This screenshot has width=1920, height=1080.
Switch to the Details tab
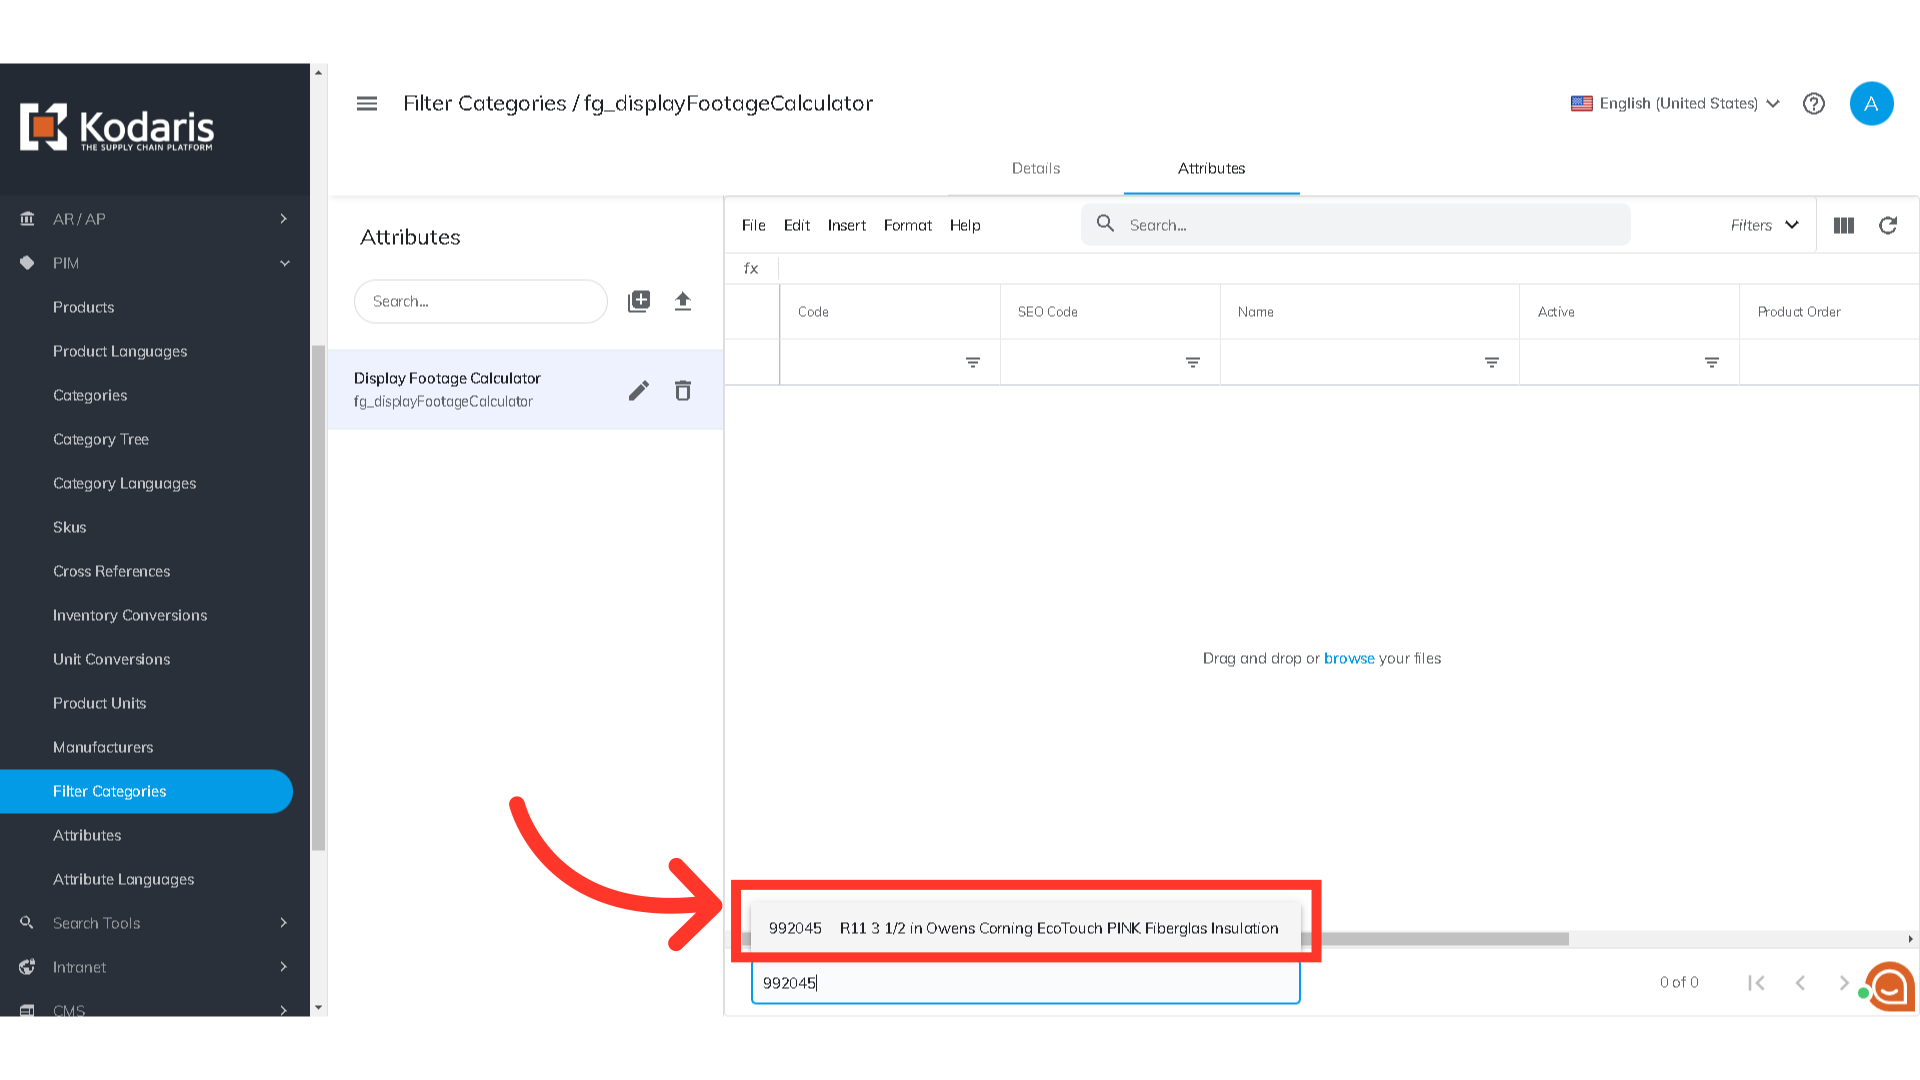1036,168
